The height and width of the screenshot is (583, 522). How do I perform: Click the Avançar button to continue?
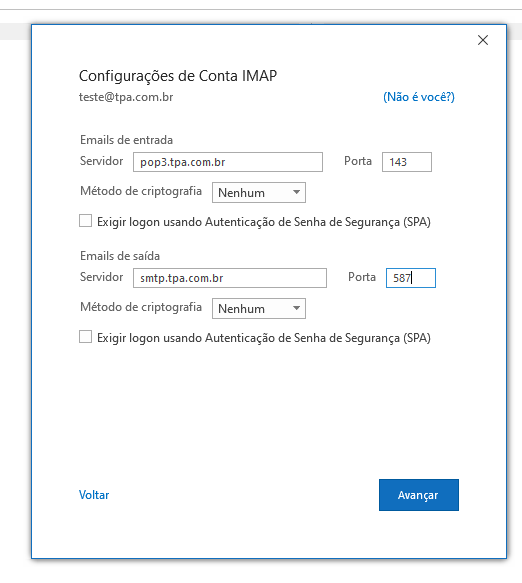(x=419, y=495)
